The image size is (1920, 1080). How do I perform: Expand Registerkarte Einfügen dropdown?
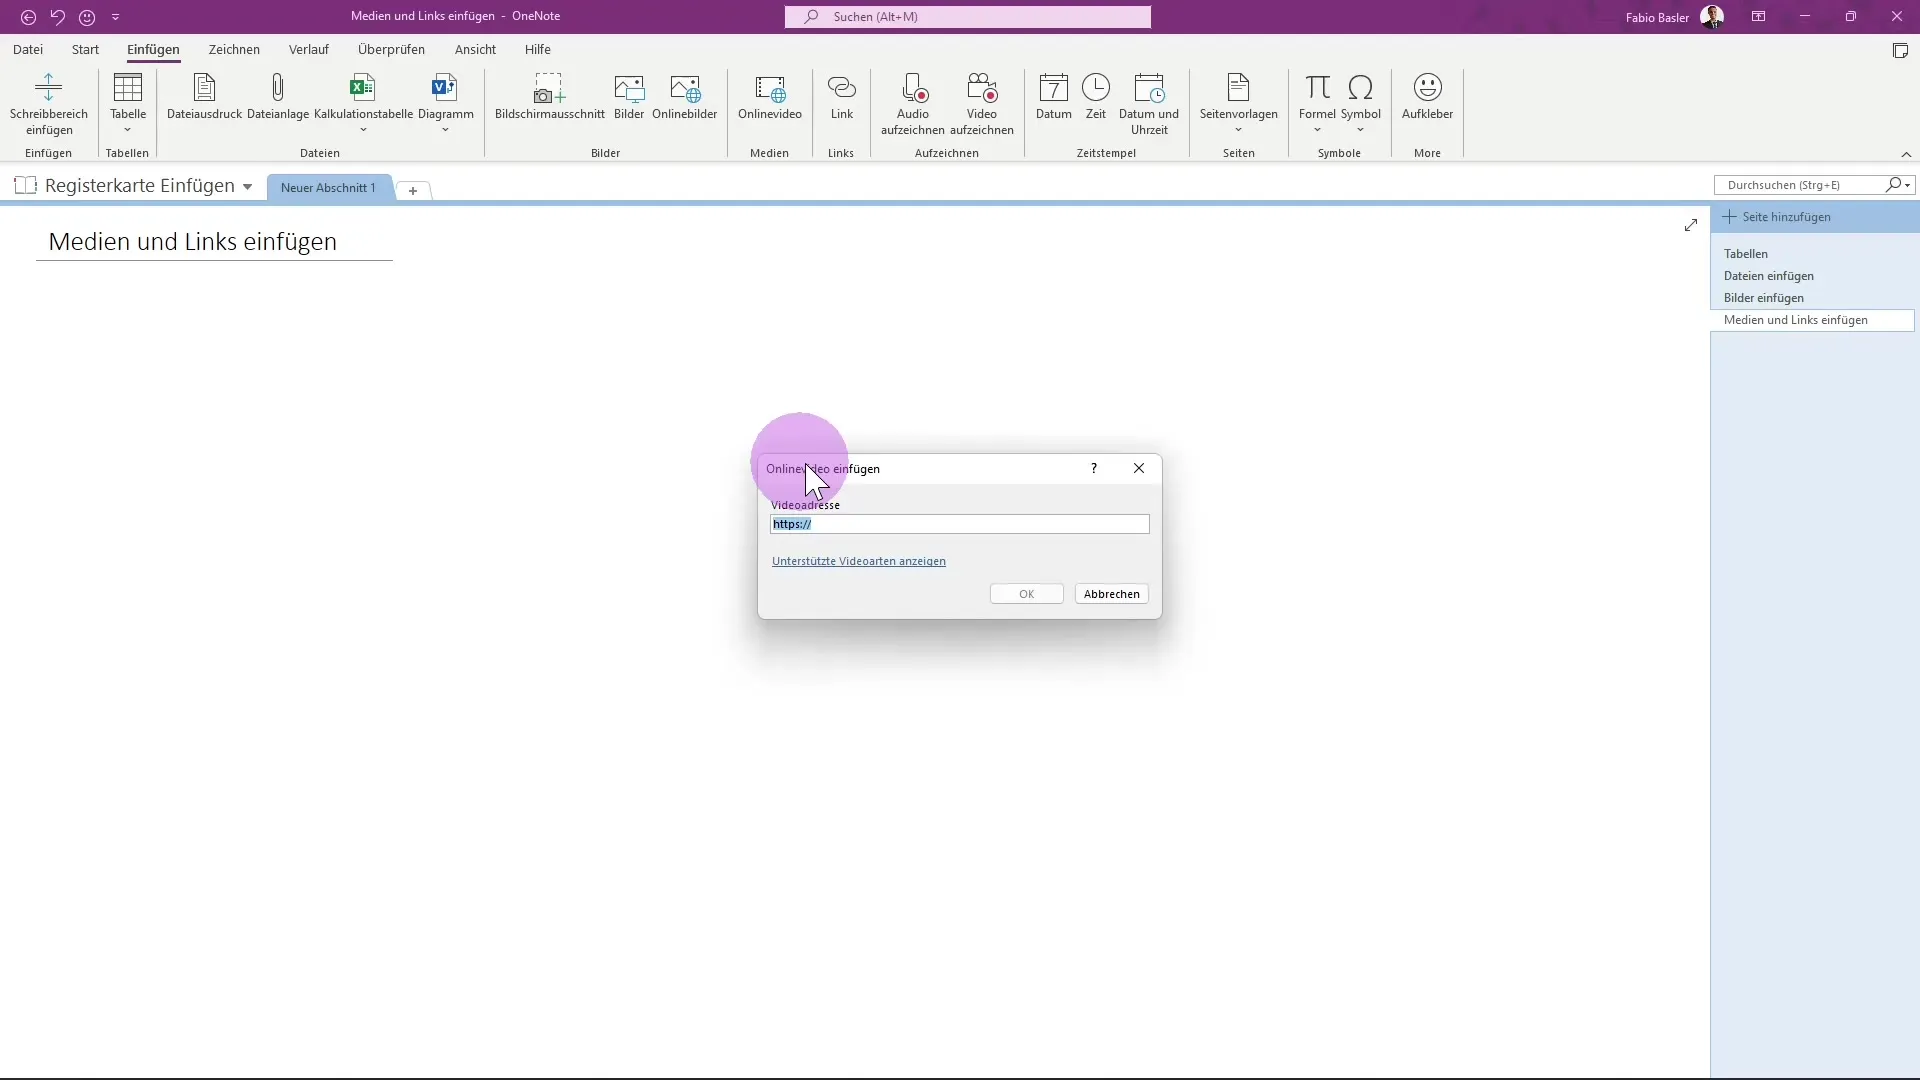[247, 186]
